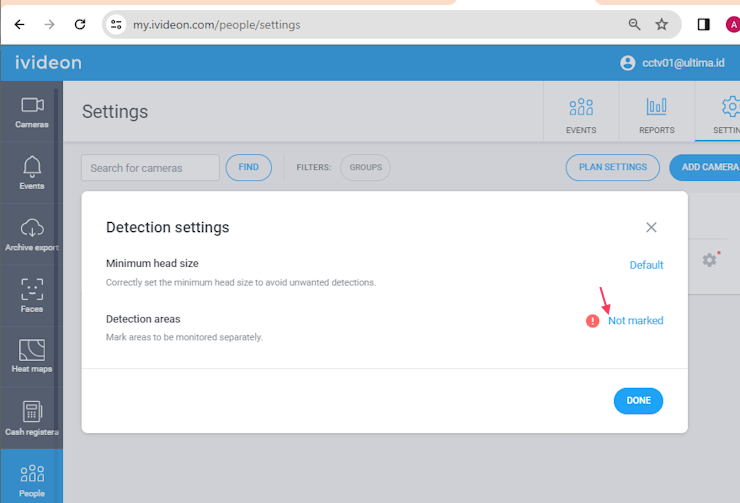Open the Groups filter
The width and height of the screenshot is (740, 503).
(x=365, y=168)
